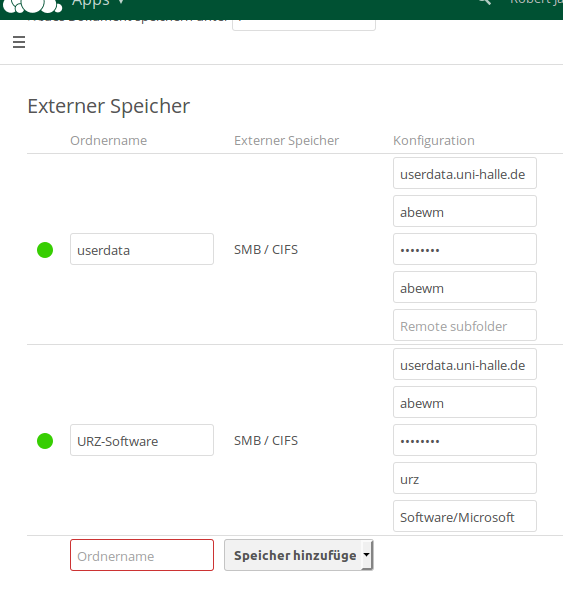Open the Speicher hinzufügen dropdown

[298, 555]
